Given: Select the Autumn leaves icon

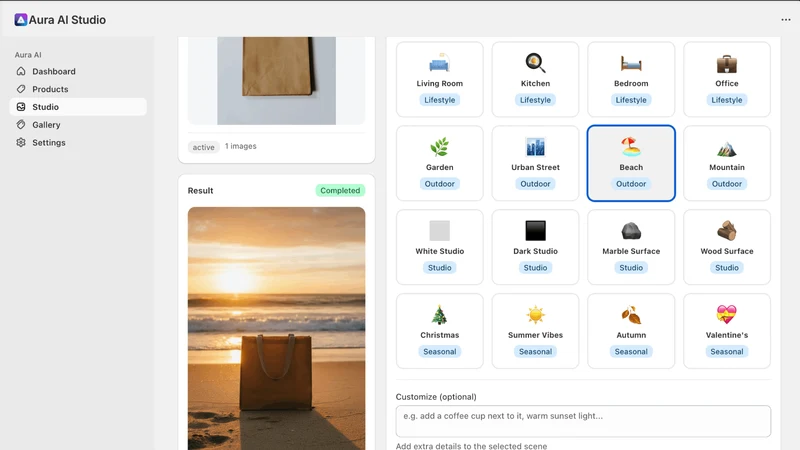Looking at the screenshot, I should coord(631,315).
